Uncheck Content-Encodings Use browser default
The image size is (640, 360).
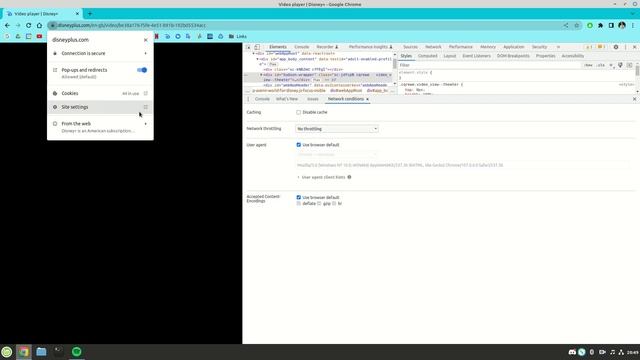[x=298, y=198]
